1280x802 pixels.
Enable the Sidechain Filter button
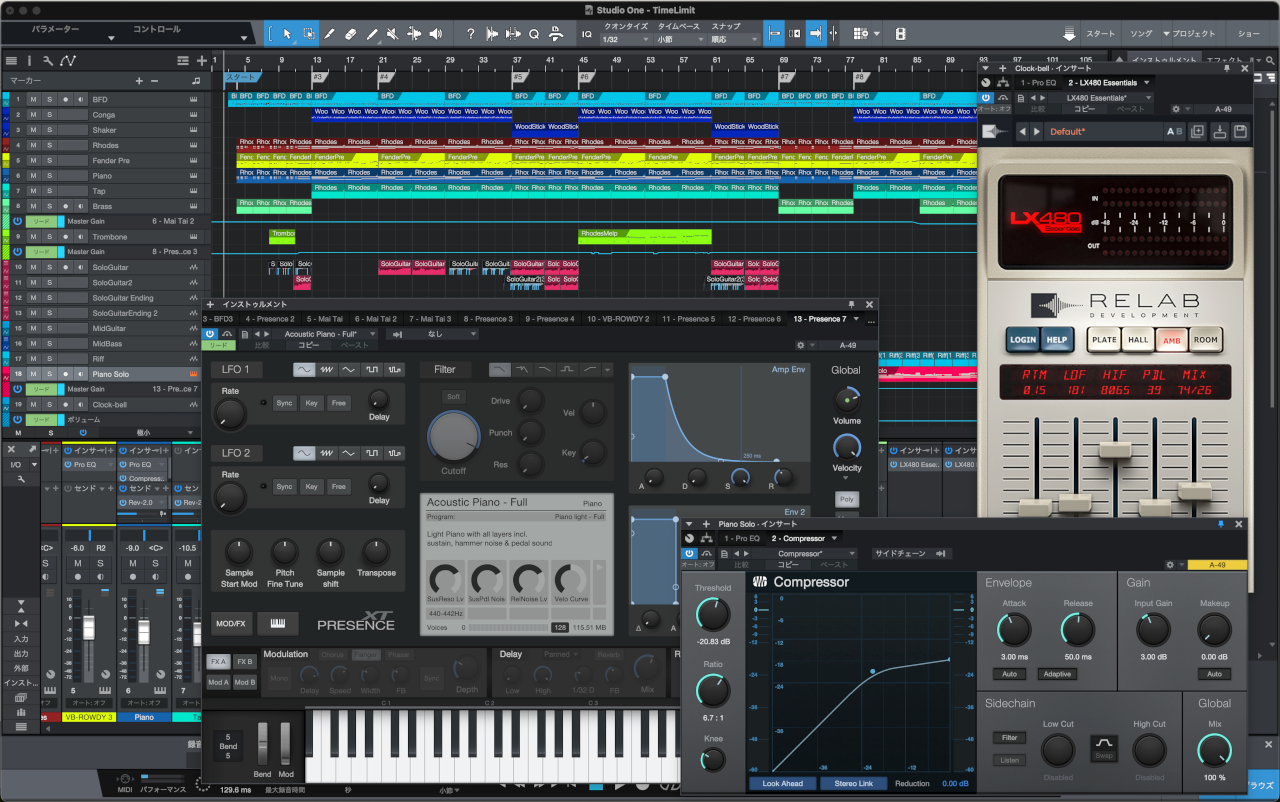1009,738
